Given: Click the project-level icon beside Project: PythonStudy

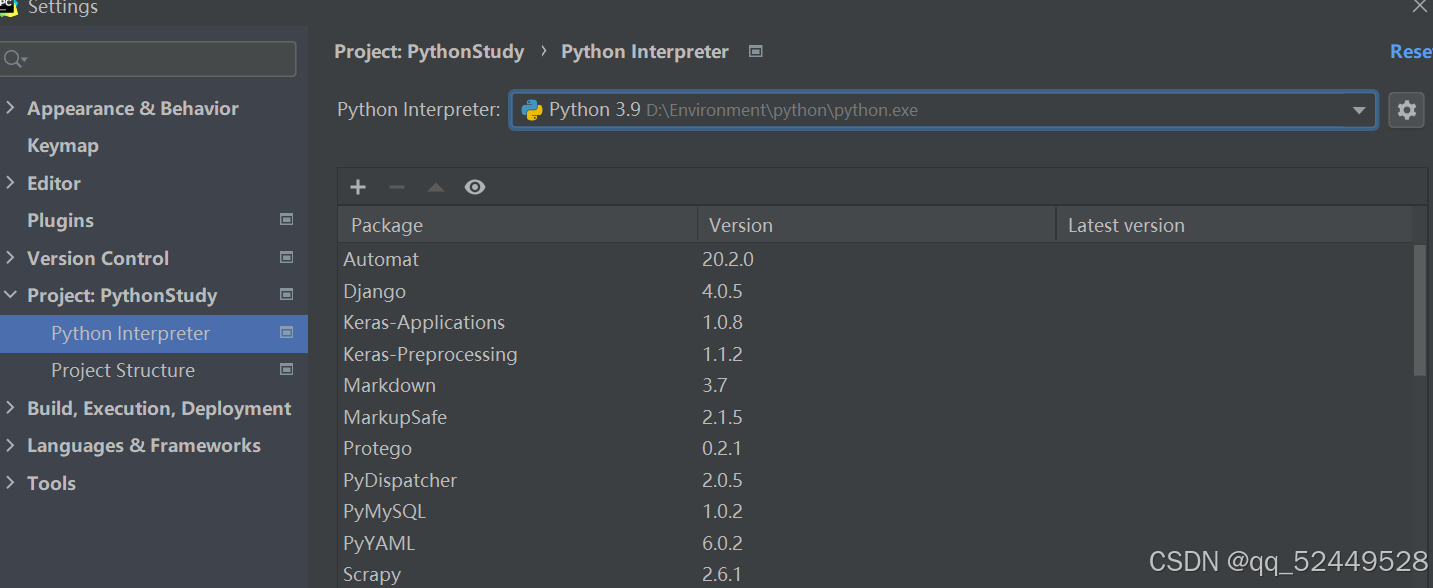Looking at the screenshot, I should tap(287, 295).
